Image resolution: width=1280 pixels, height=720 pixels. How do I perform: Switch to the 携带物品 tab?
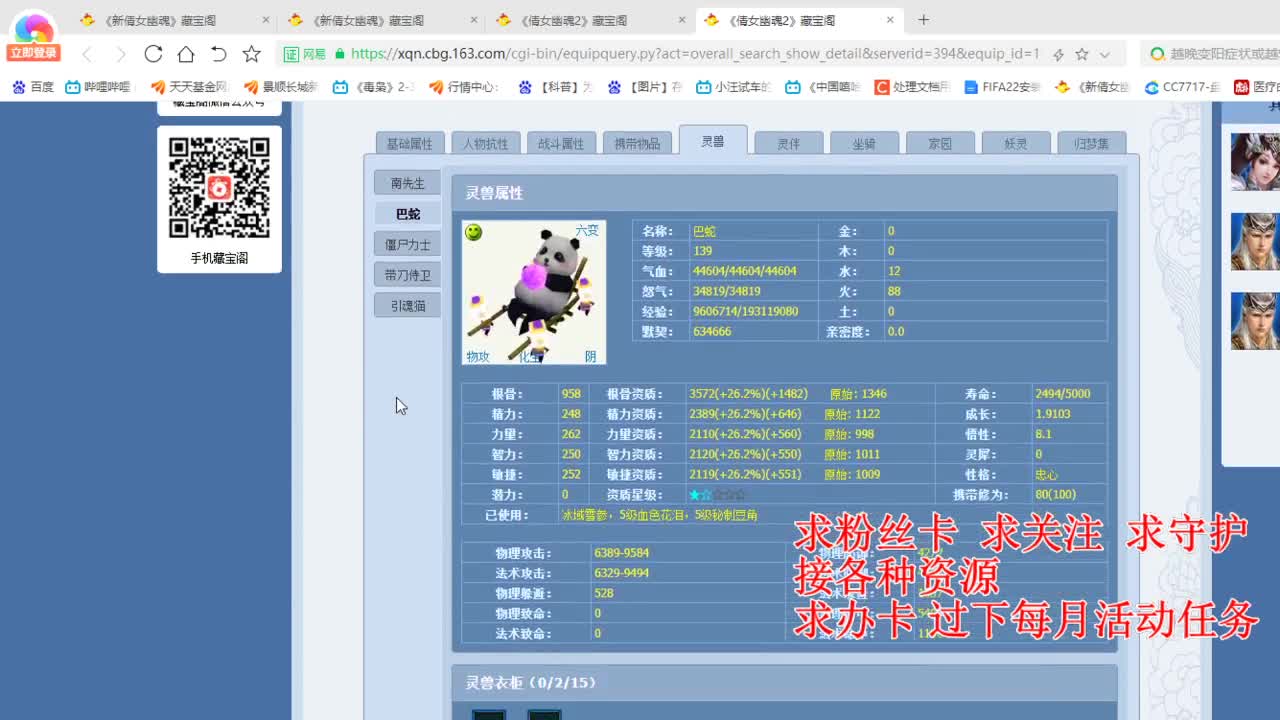(637, 144)
